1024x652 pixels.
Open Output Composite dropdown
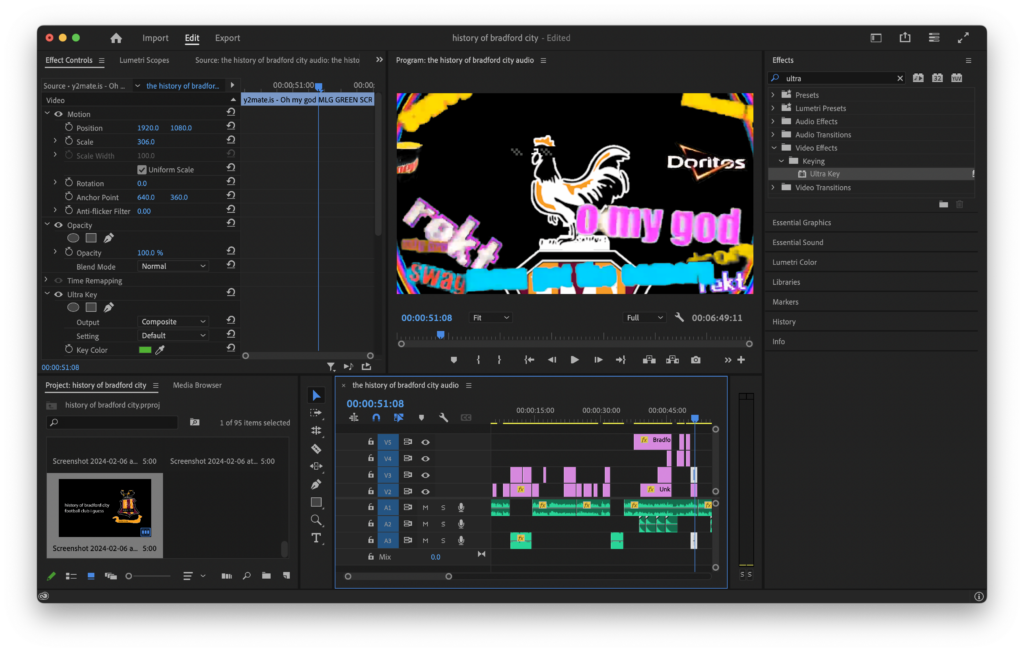click(172, 322)
